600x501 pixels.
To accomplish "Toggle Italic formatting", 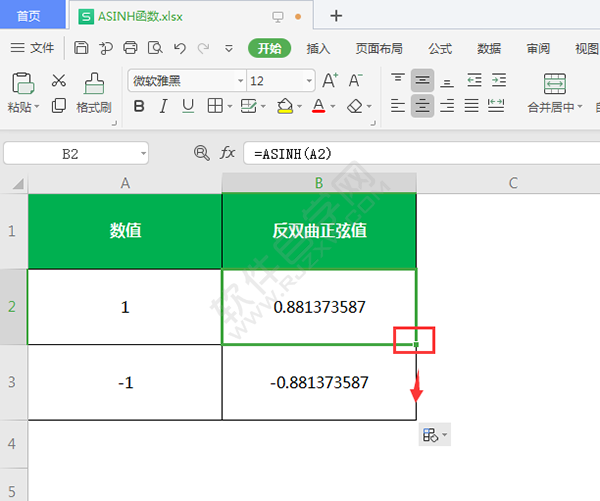I will (x=163, y=106).
